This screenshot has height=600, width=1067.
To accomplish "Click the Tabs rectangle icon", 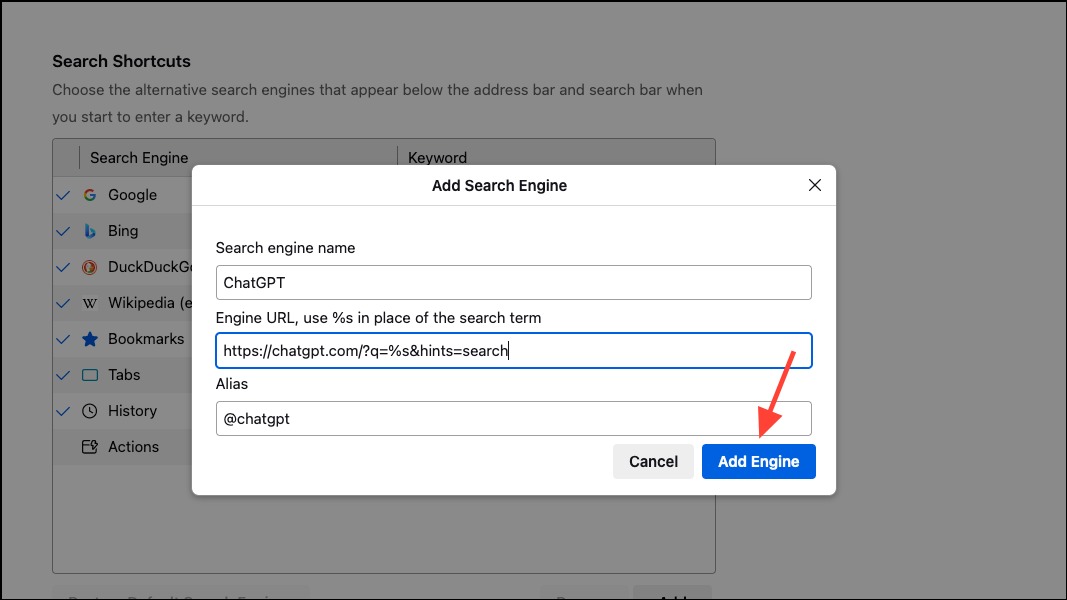I will point(90,375).
